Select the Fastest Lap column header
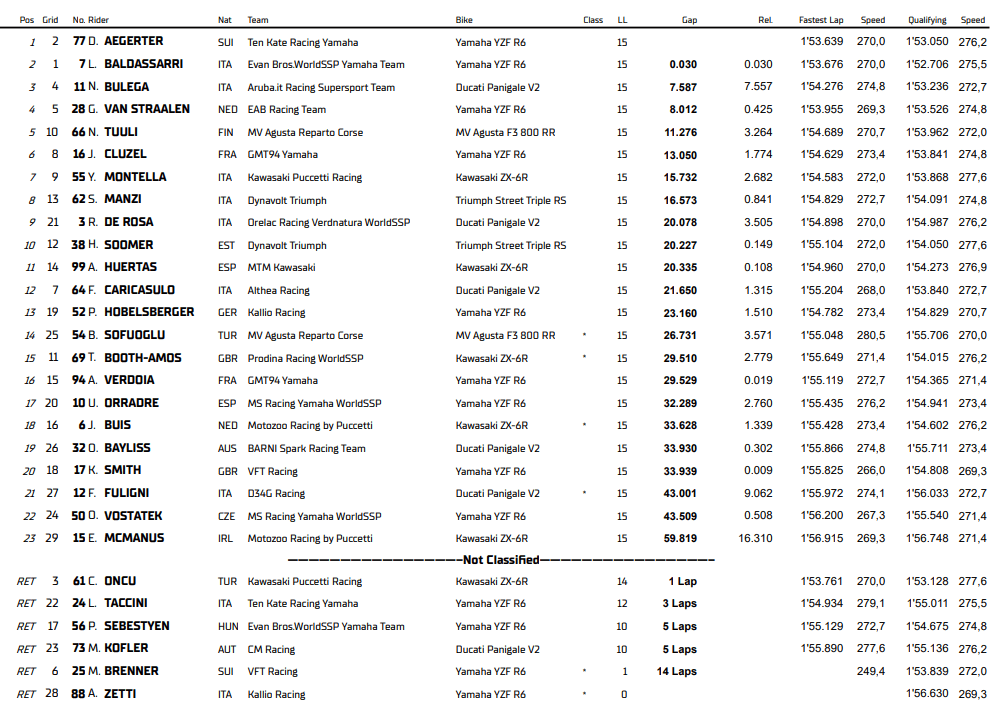995x713 pixels. click(820, 19)
